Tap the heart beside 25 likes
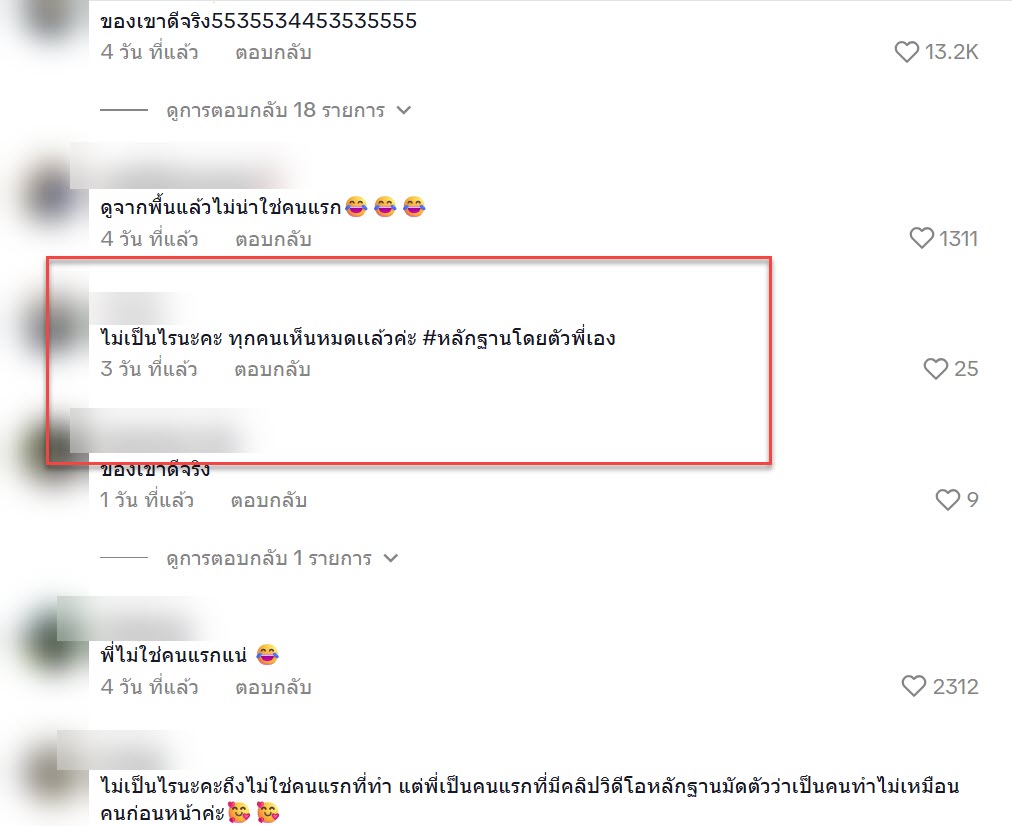This screenshot has width=1012, height=826. point(935,368)
